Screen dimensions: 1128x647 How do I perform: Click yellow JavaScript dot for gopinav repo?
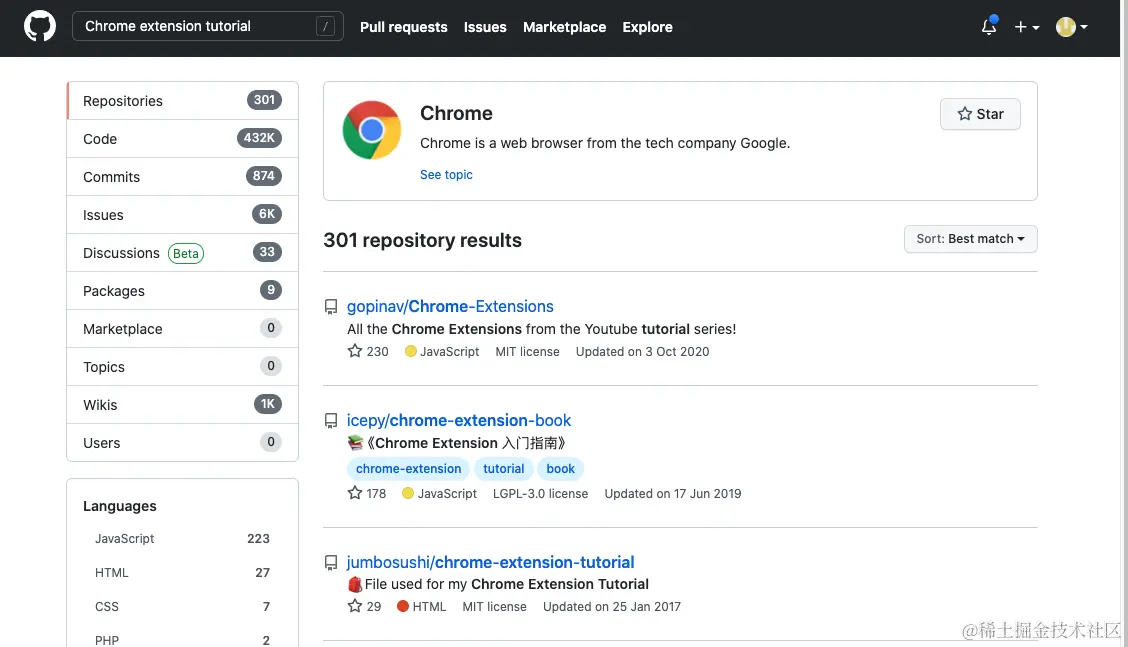click(x=411, y=351)
